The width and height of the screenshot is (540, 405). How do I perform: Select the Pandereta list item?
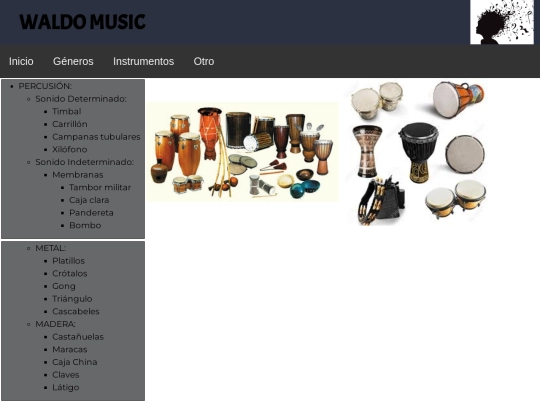91,213
